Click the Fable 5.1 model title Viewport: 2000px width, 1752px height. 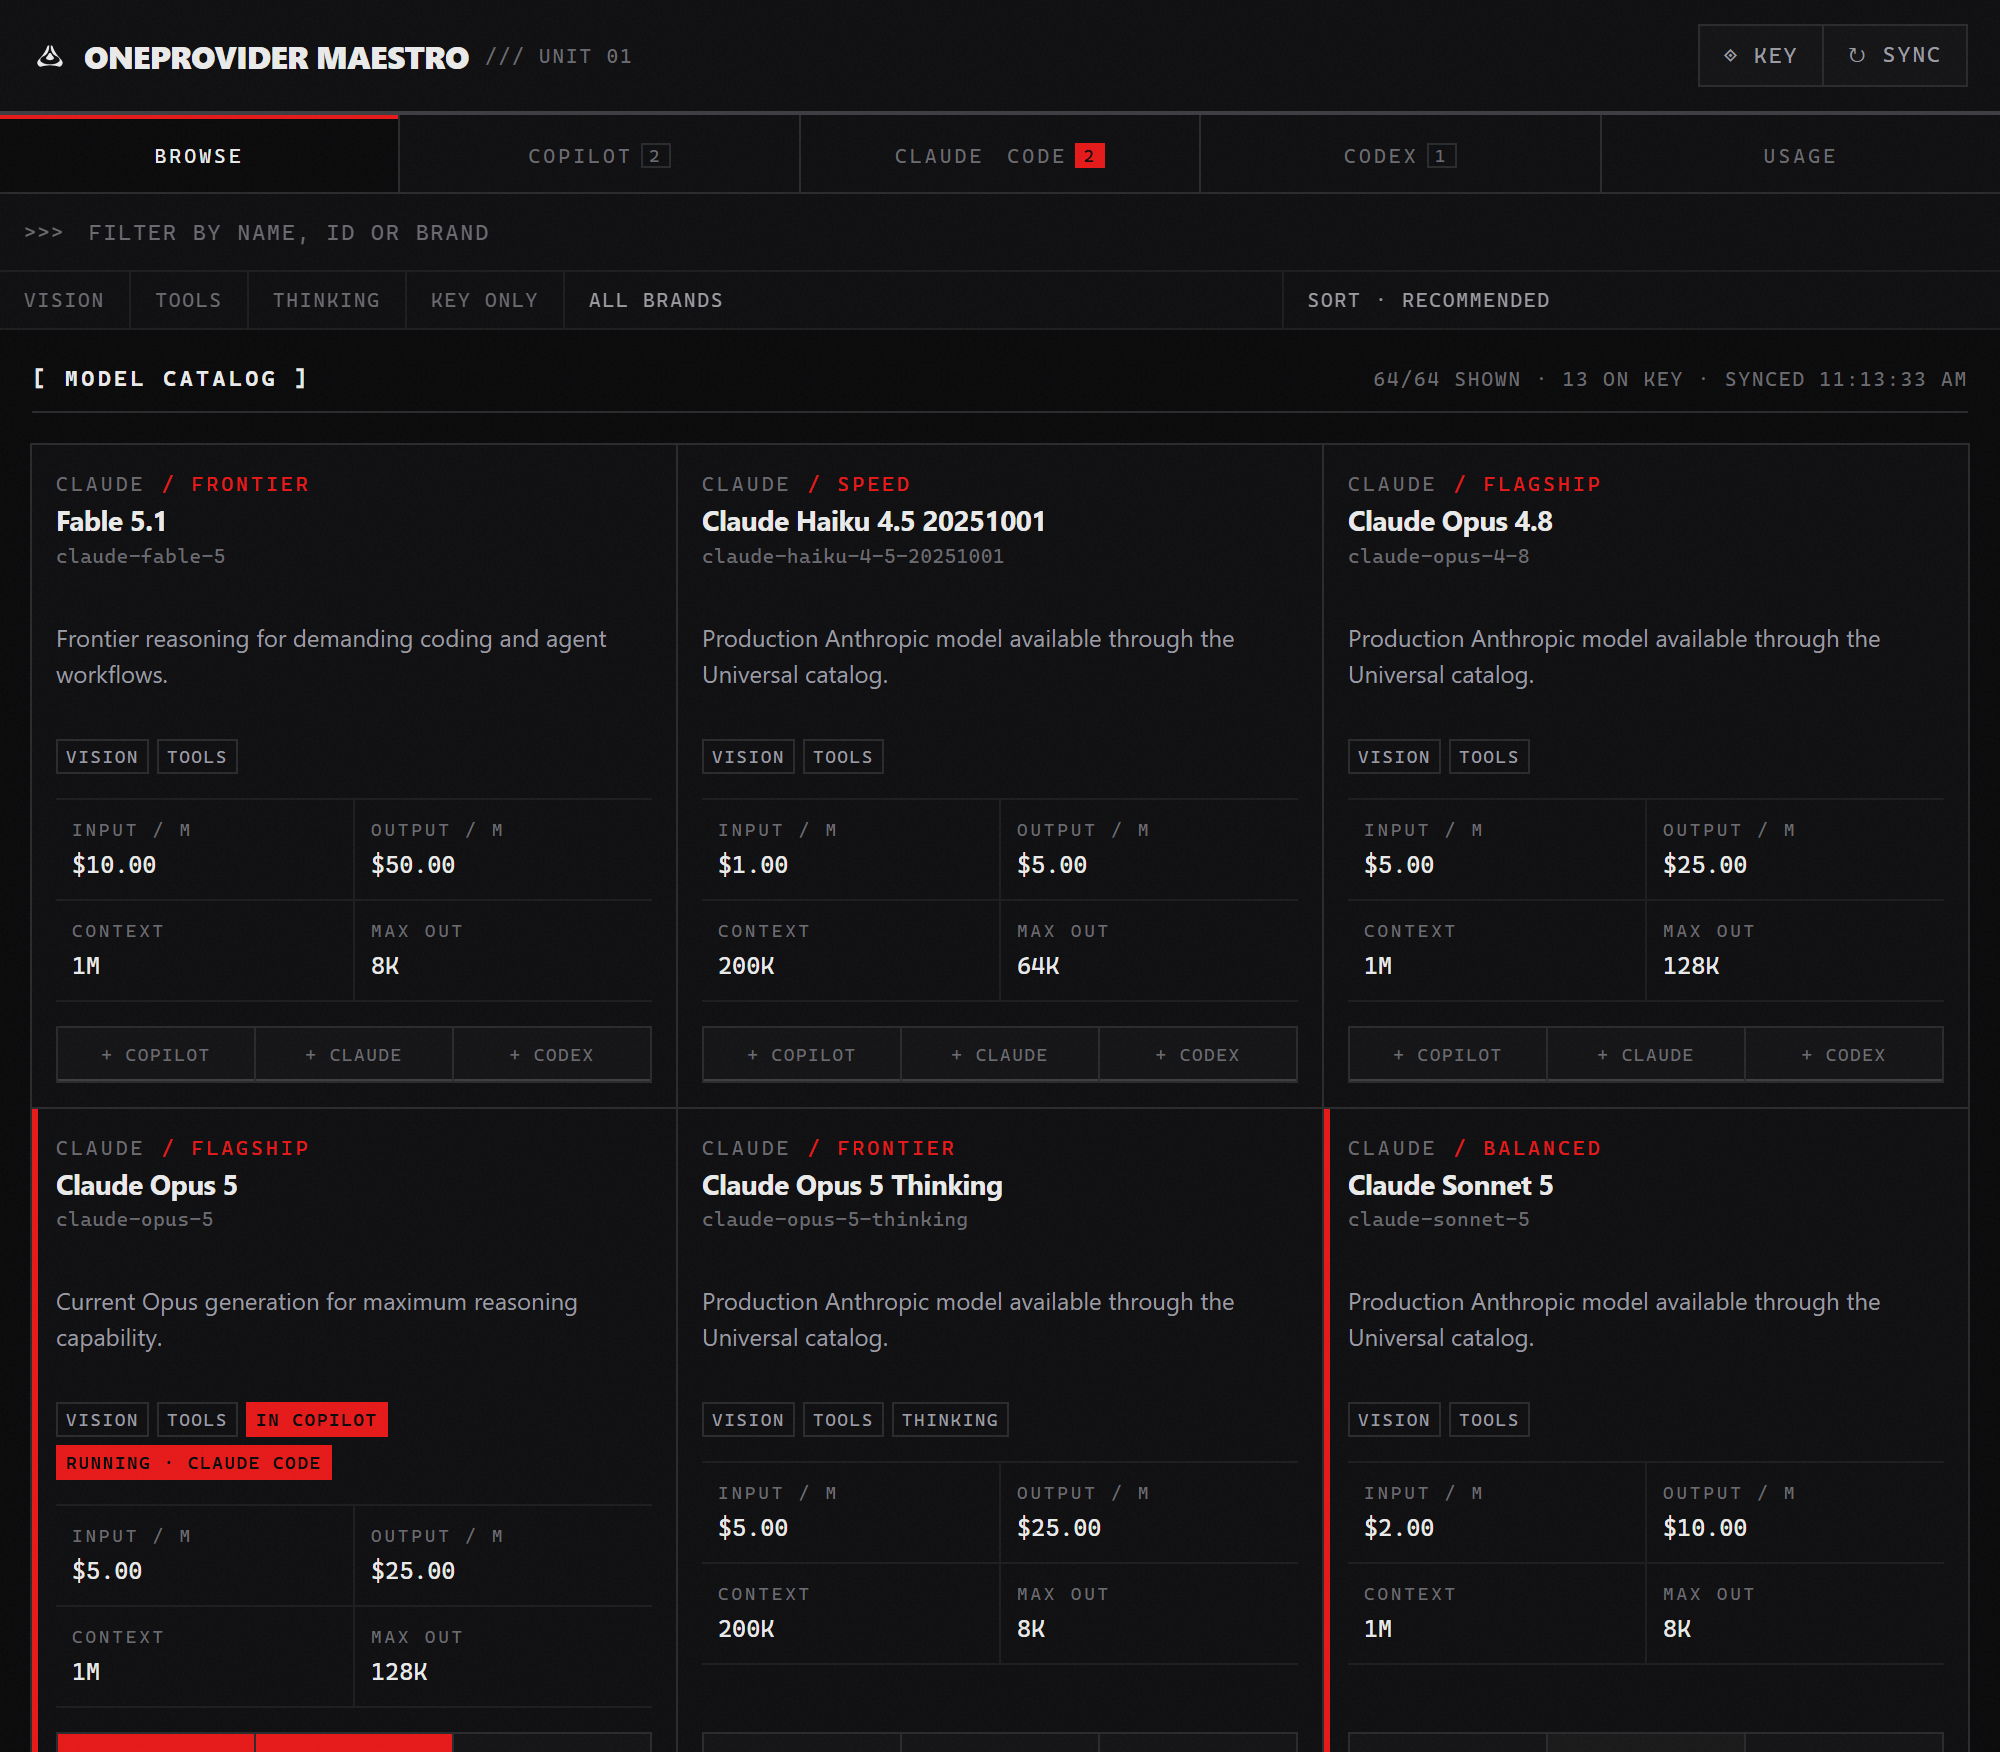tap(111, 521)
